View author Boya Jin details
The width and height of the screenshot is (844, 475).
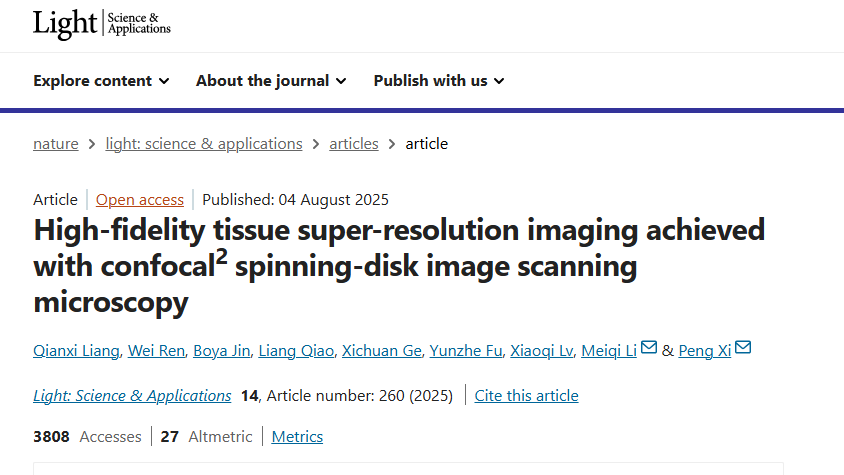[x=222, y=351]
